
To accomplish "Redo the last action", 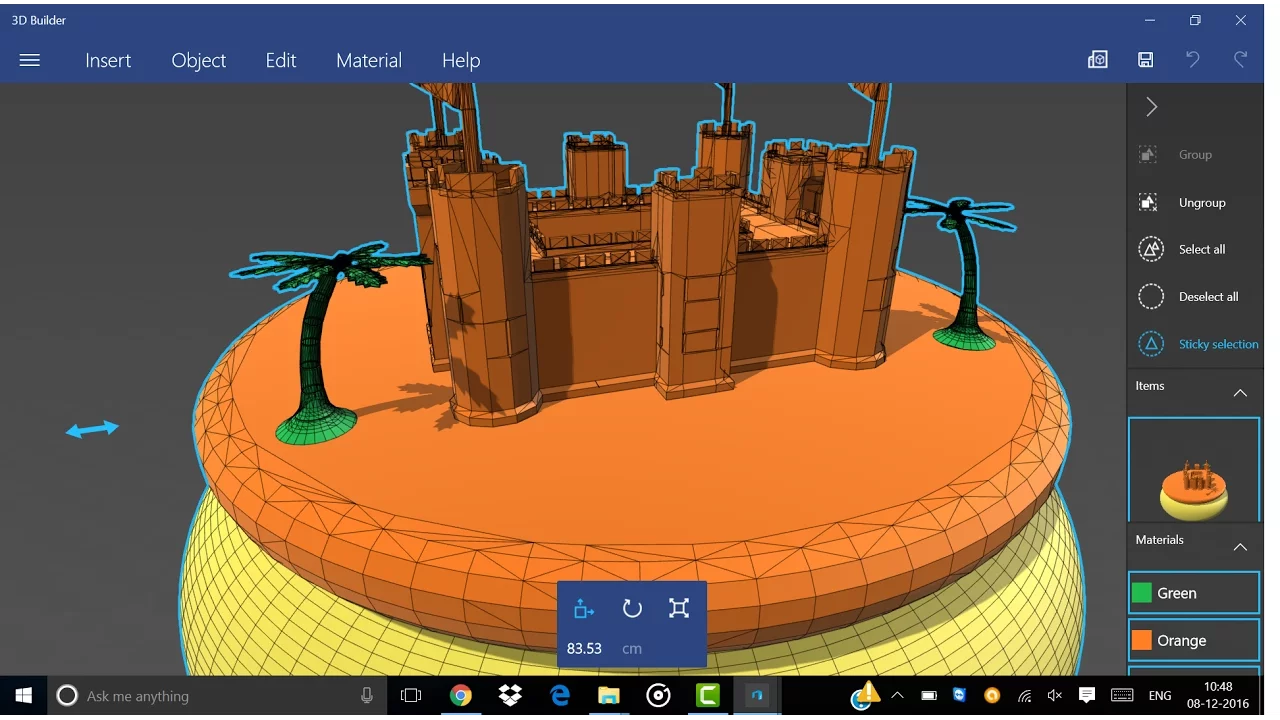I will coord(1241,60).
